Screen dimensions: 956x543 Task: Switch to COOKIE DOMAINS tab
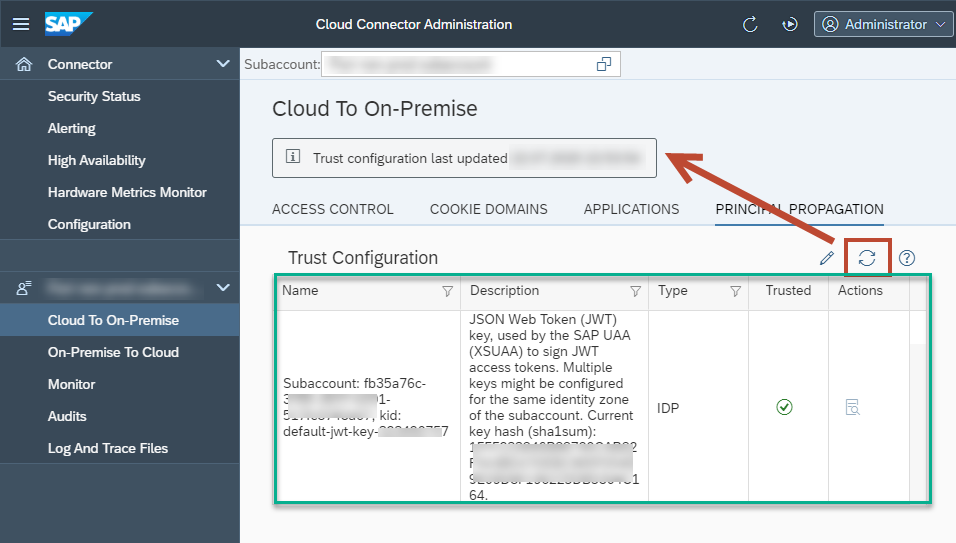pyautogui.click(x=488, y=209)
